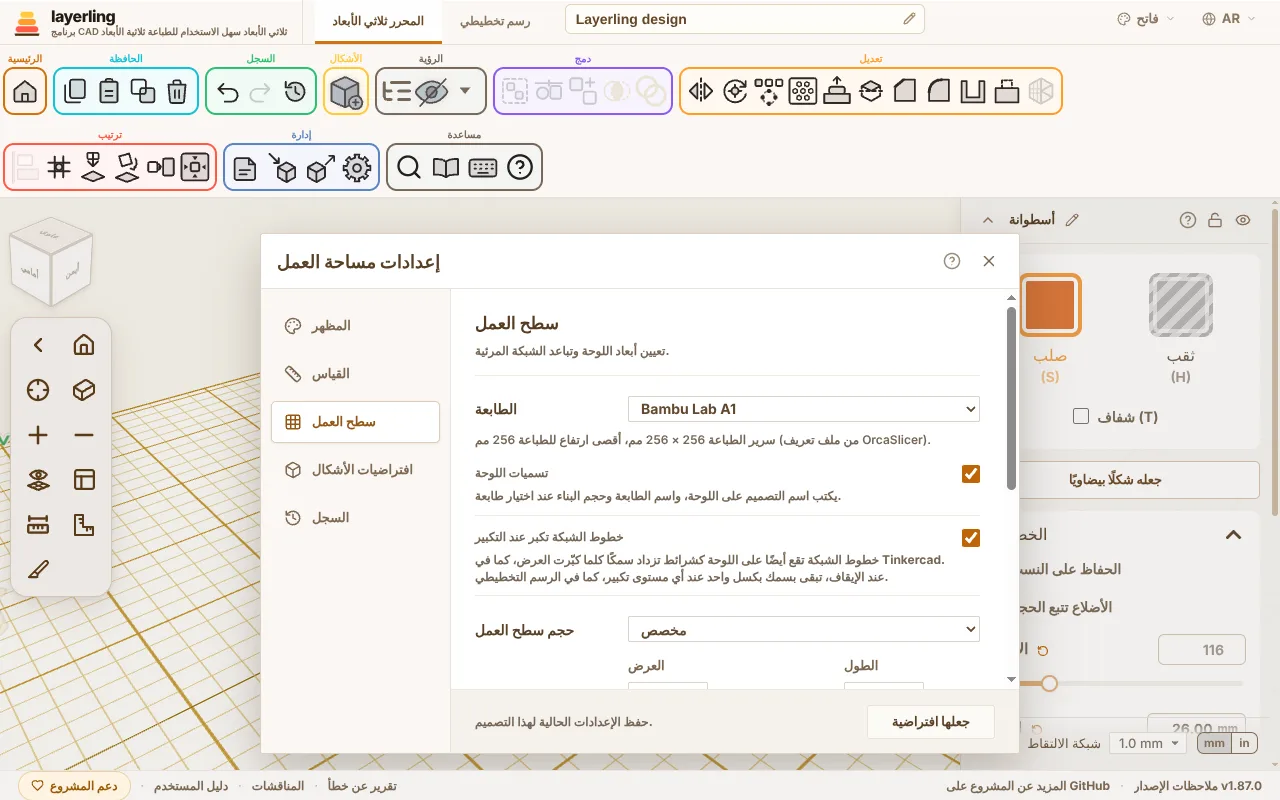Click the make default button
This screenshot has height=800, width=1280.
pos(930,722)
